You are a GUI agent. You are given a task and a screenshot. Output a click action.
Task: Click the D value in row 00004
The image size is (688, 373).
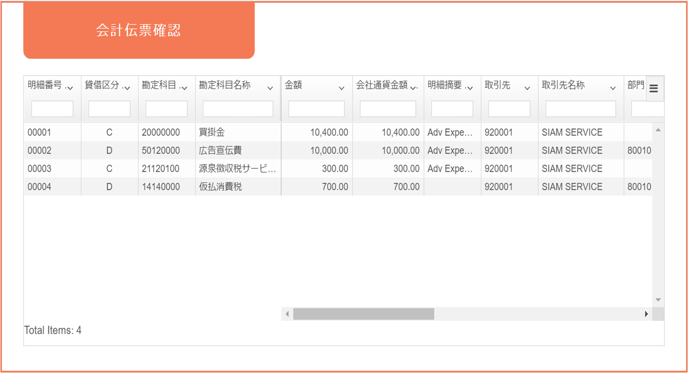pos(109,186)
